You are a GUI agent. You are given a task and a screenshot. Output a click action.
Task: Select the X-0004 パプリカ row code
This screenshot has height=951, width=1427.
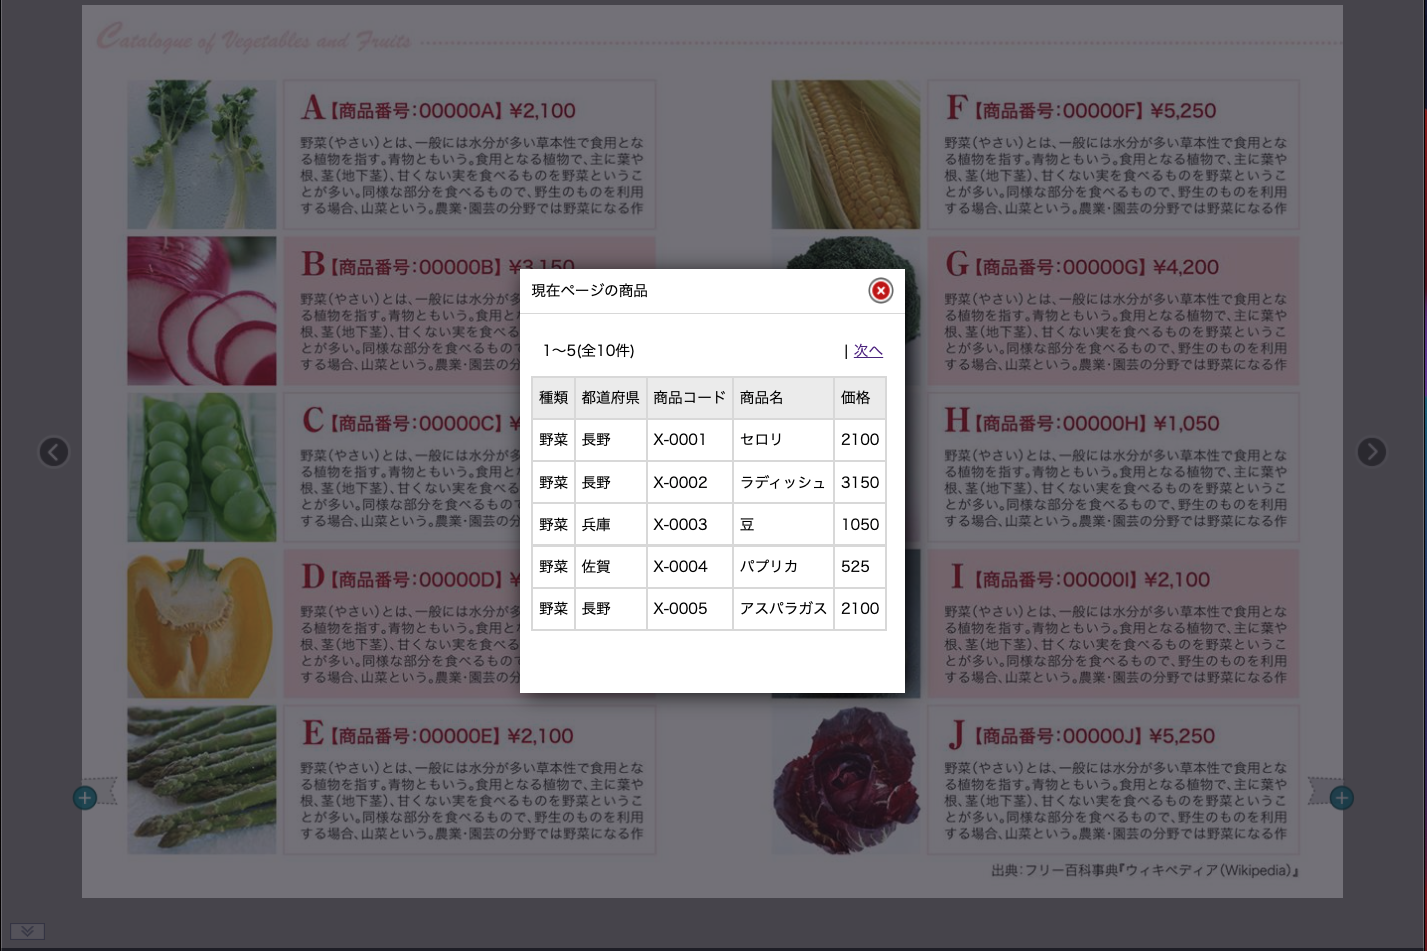pyautogui.click(x=680, y=566)
